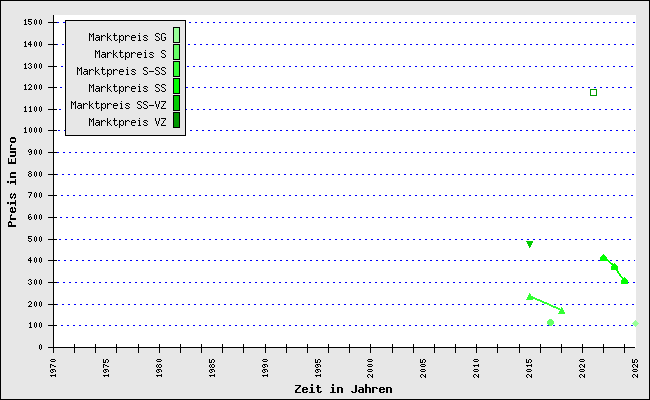Select the circle marker at 2017 near 110 Euro
This screenshot has width=650, height=400.
551,322
